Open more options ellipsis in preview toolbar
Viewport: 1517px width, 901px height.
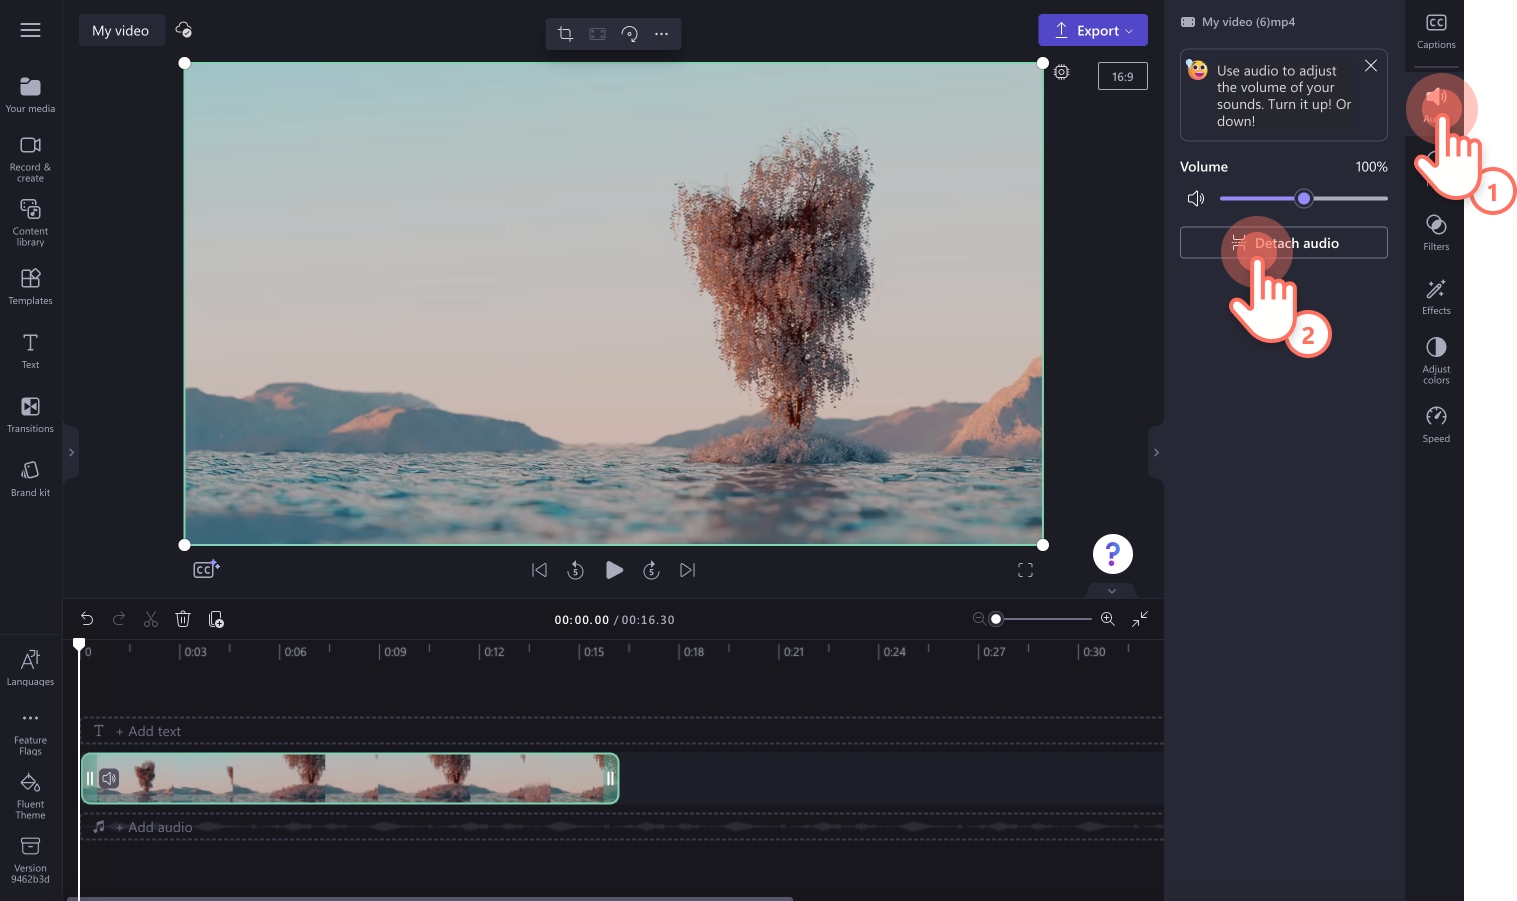tap(661, 34)
